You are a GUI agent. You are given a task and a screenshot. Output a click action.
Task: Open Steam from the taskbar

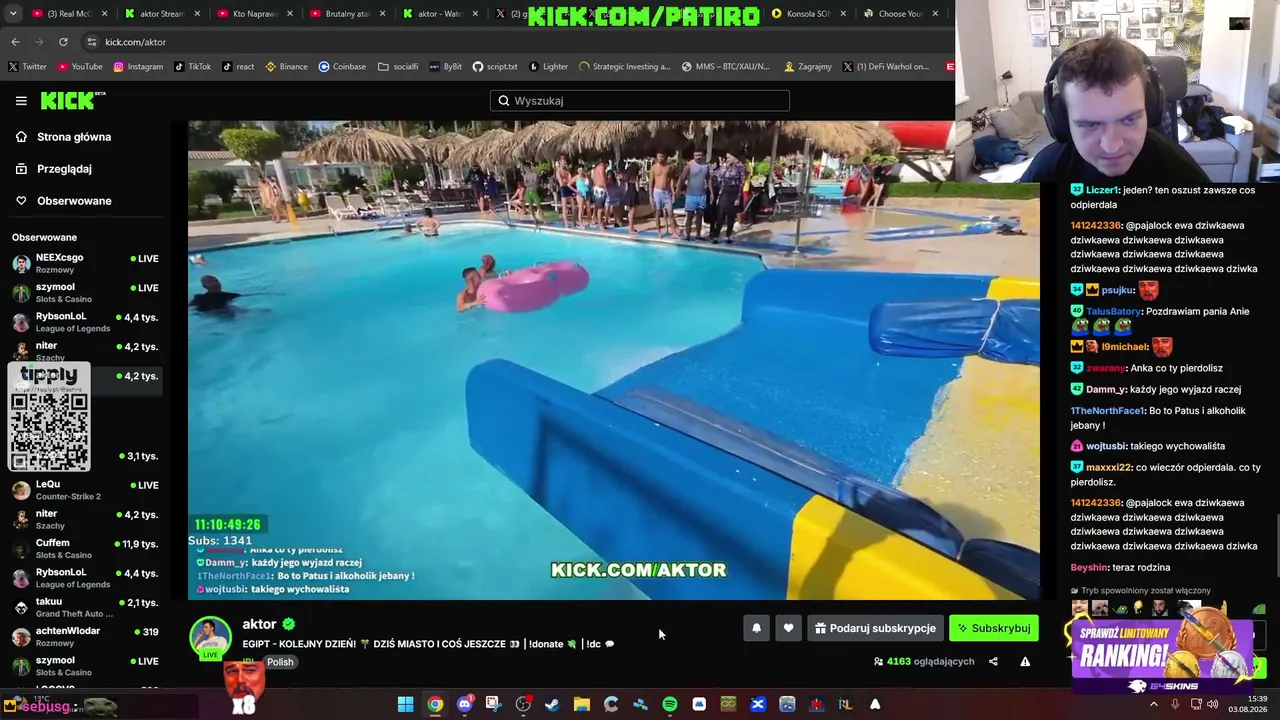(x=552, y=704)
